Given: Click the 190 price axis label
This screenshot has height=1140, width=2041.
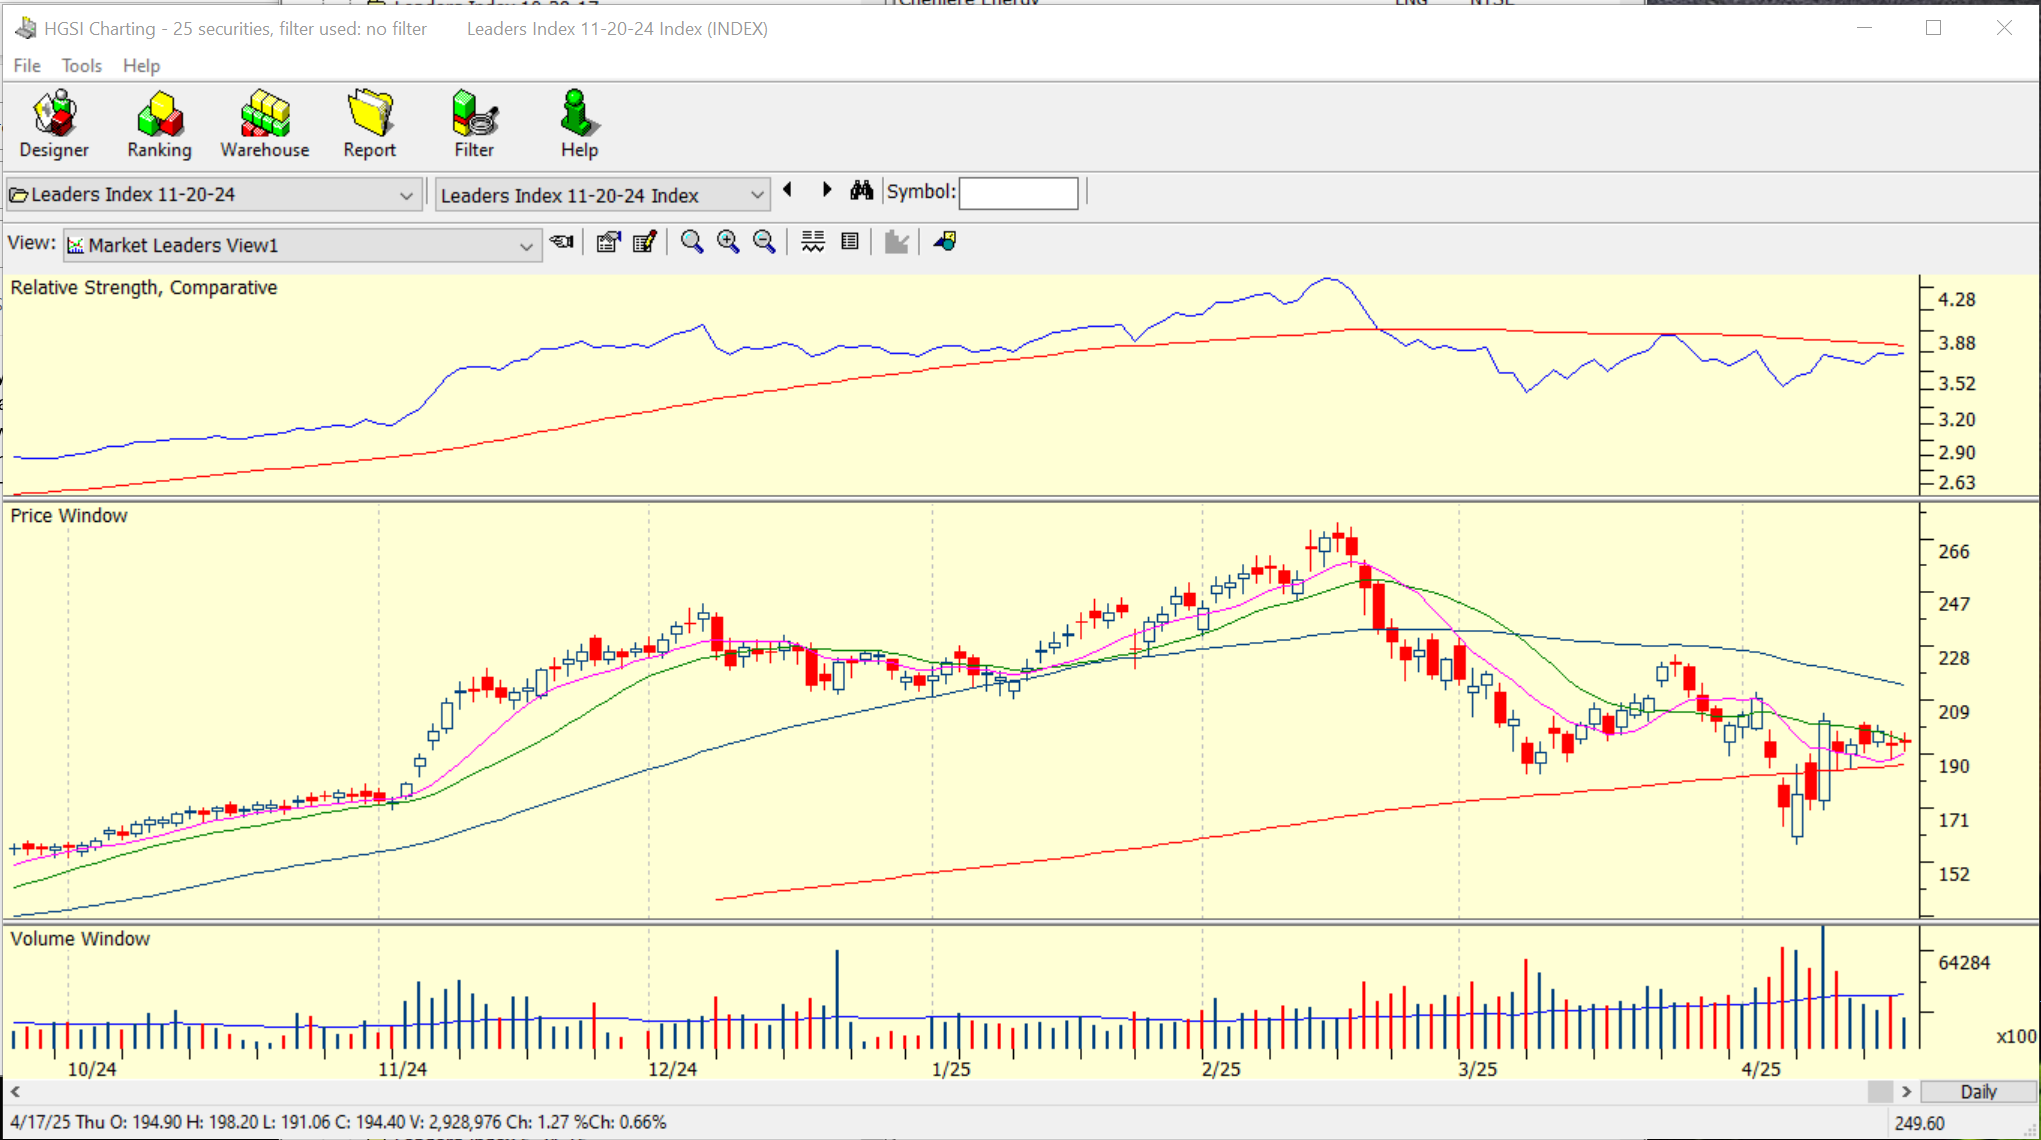Looking at the screenshot, I should [x=1954, y=767].
